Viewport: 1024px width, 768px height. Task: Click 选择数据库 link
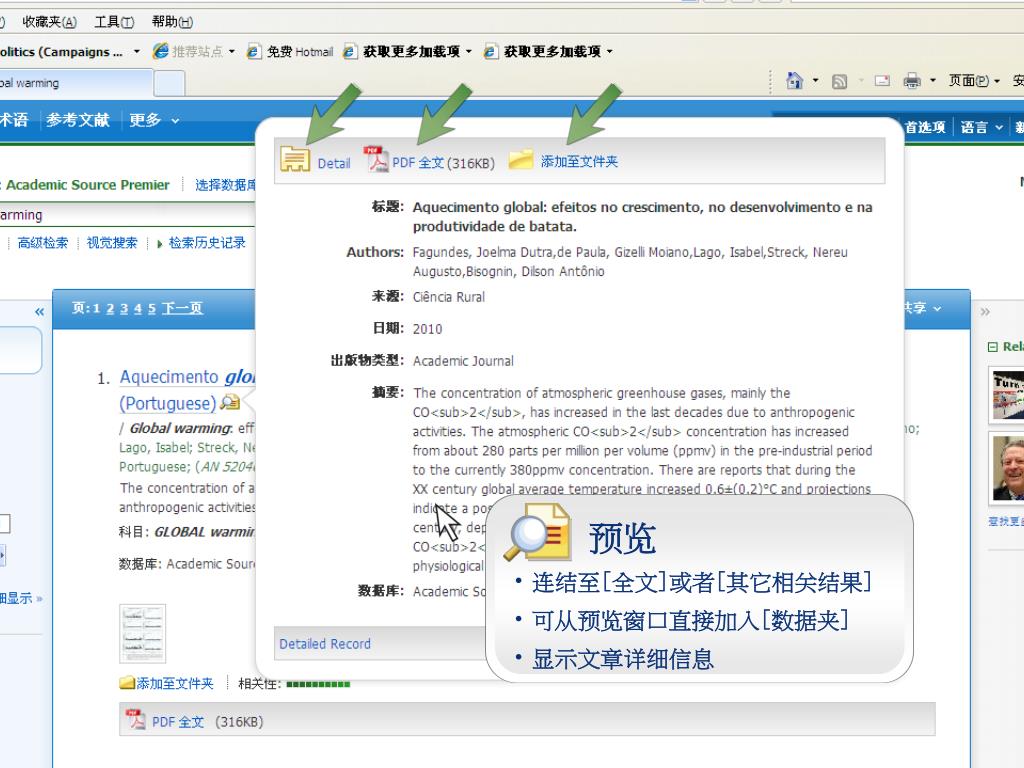pos(225,185)
